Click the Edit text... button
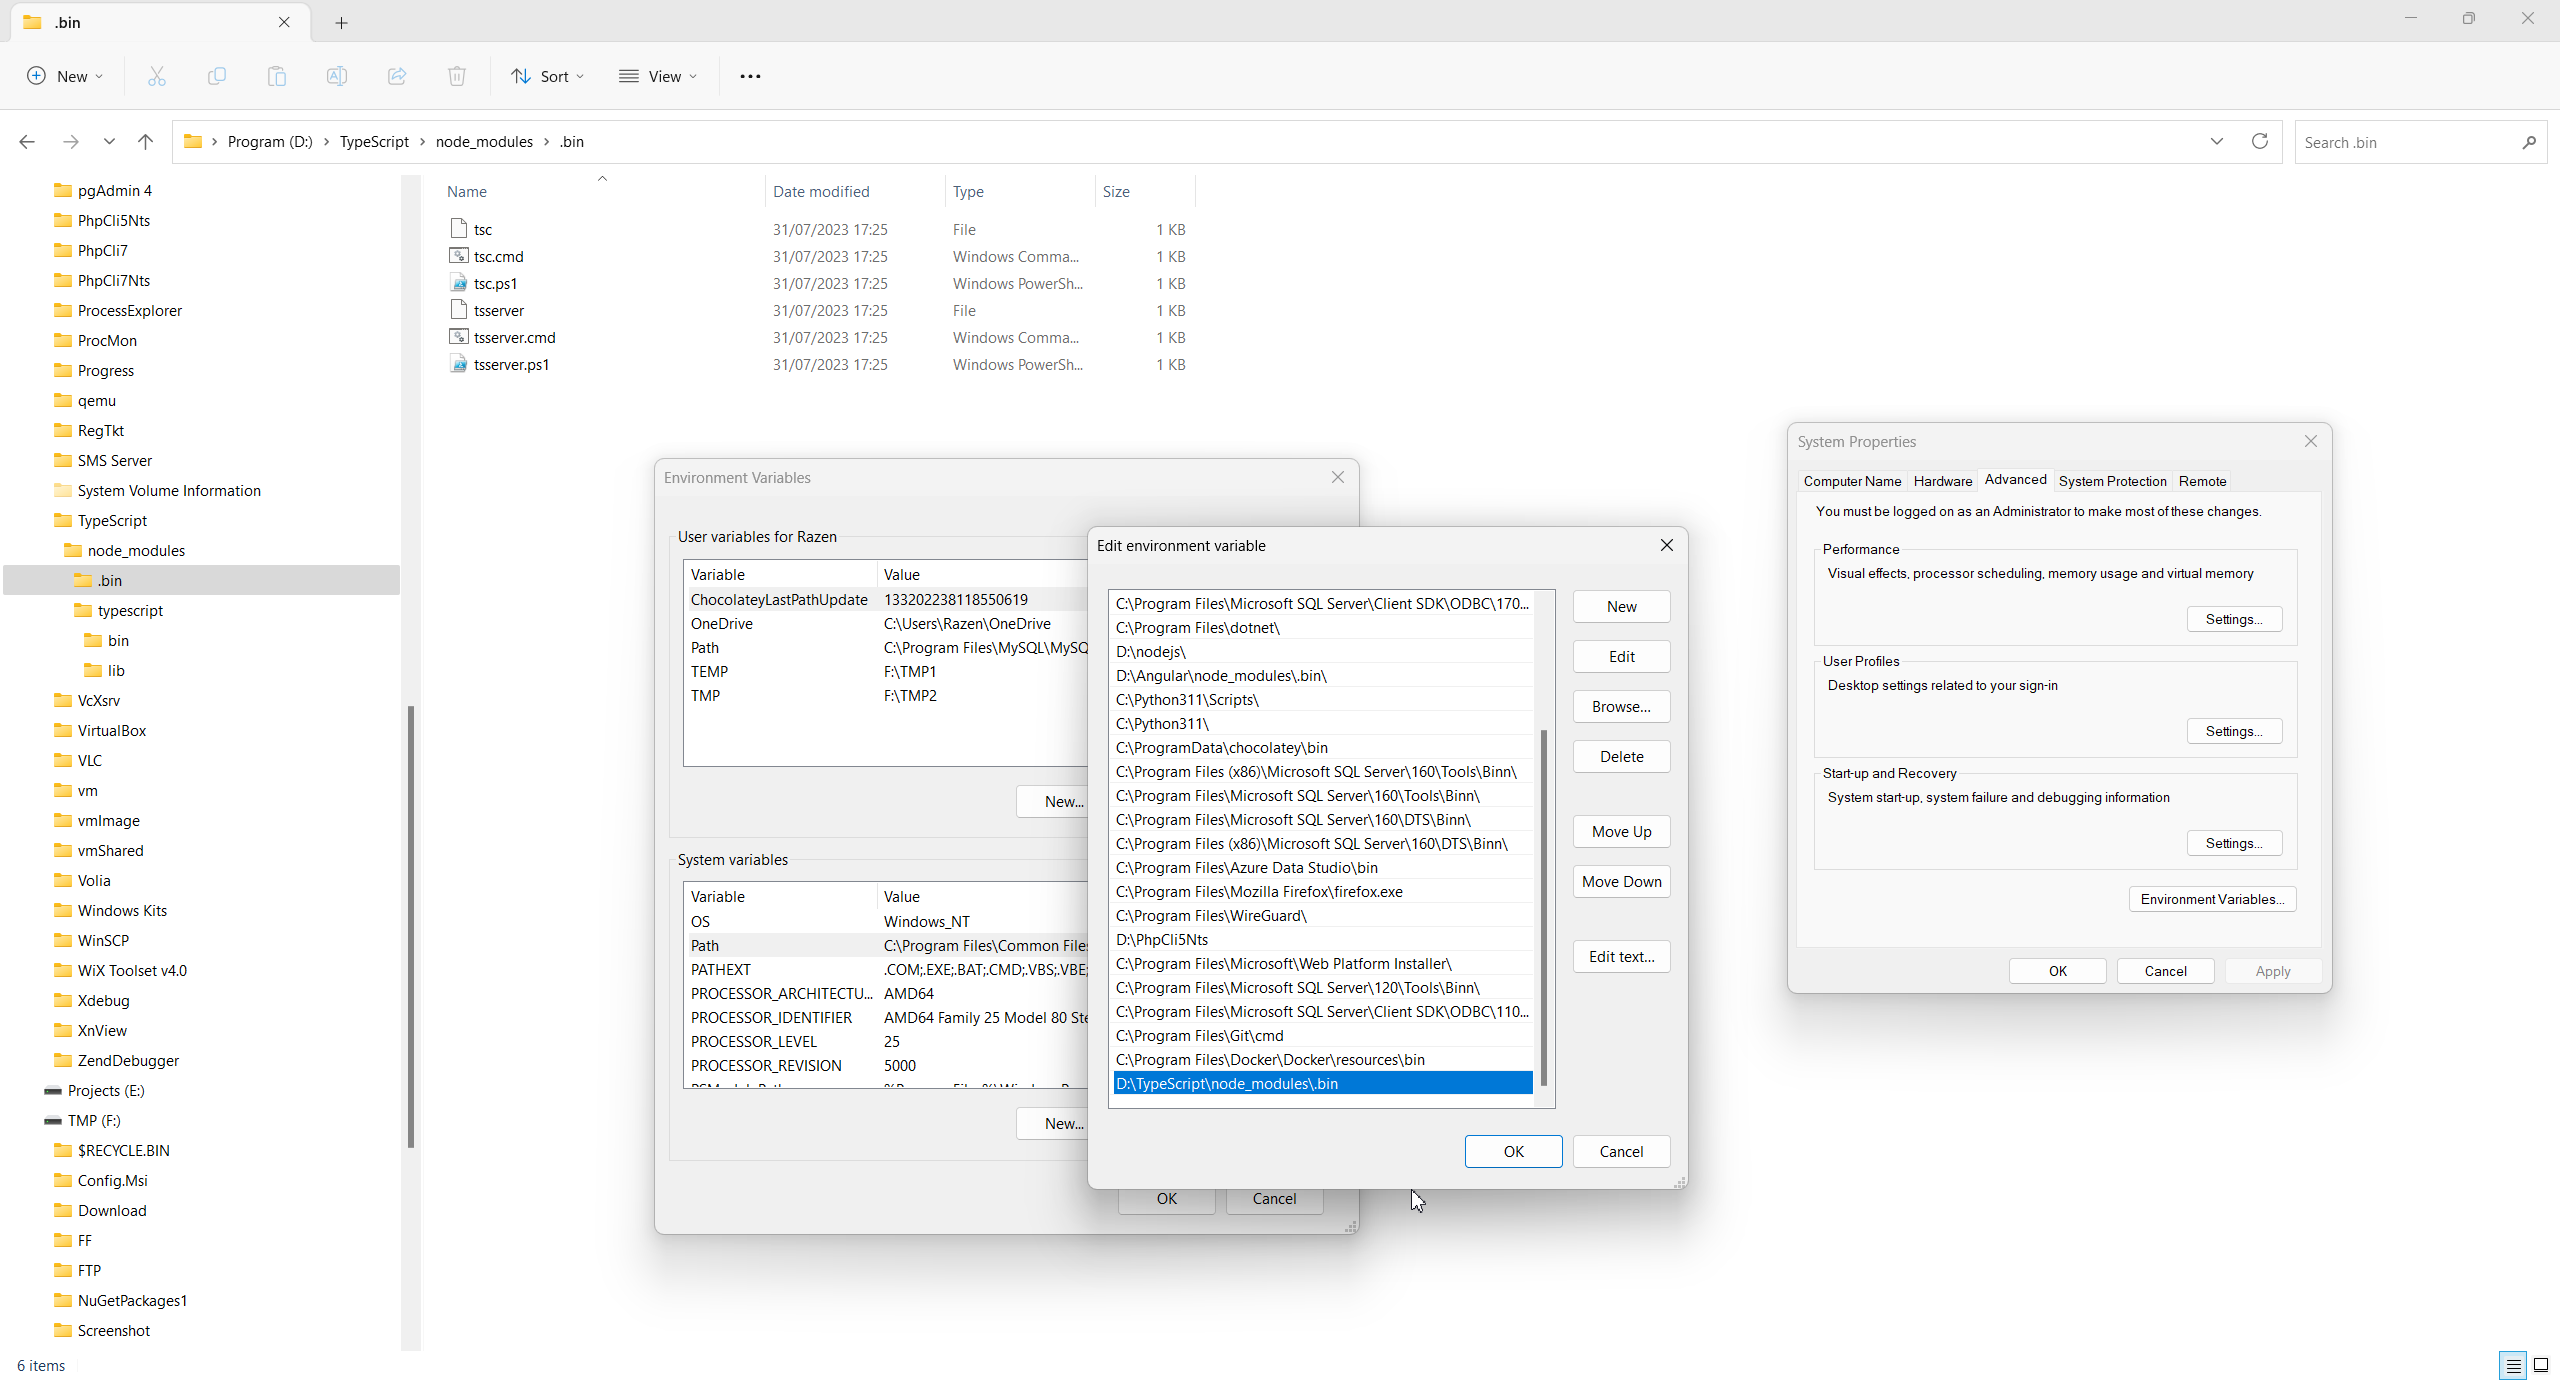The width and height of the screenshot is (2560, 1380). [1621, 957]
